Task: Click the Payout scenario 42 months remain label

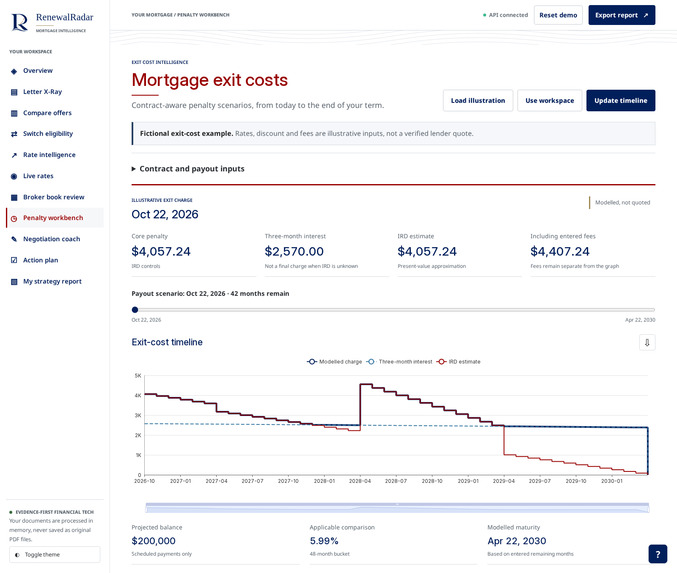Action: pos(210,294)
